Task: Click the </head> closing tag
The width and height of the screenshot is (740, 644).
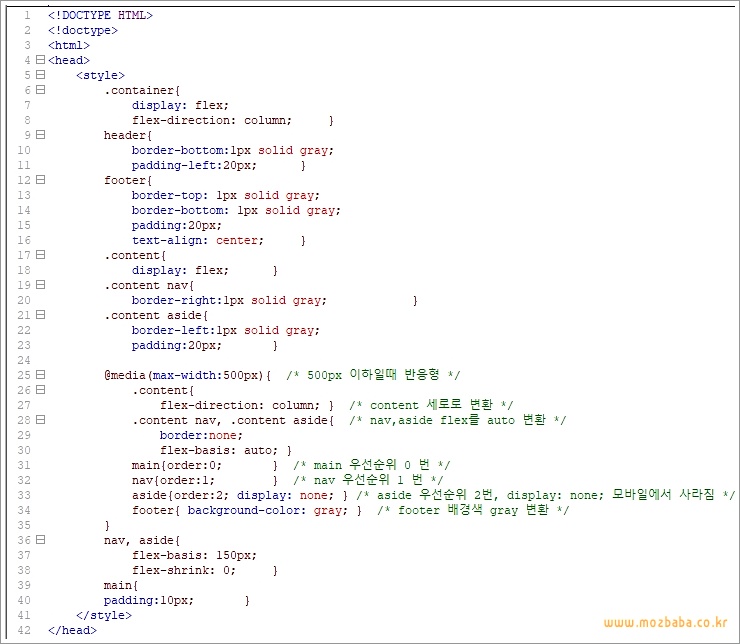Action: (x=72, y=630)
